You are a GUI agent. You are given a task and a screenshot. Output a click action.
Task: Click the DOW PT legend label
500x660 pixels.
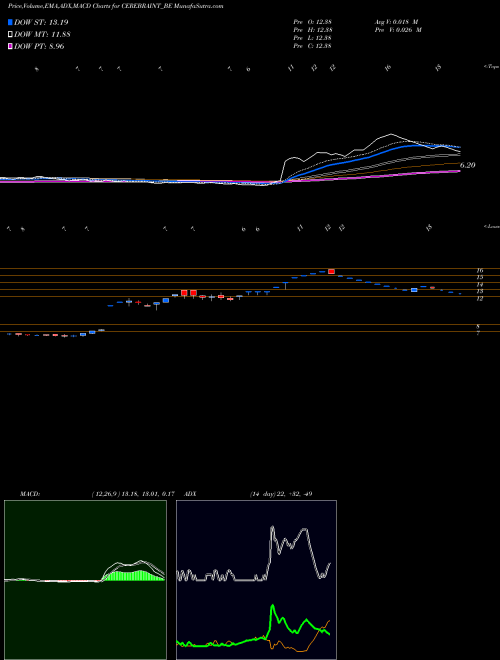click(39, 47)
